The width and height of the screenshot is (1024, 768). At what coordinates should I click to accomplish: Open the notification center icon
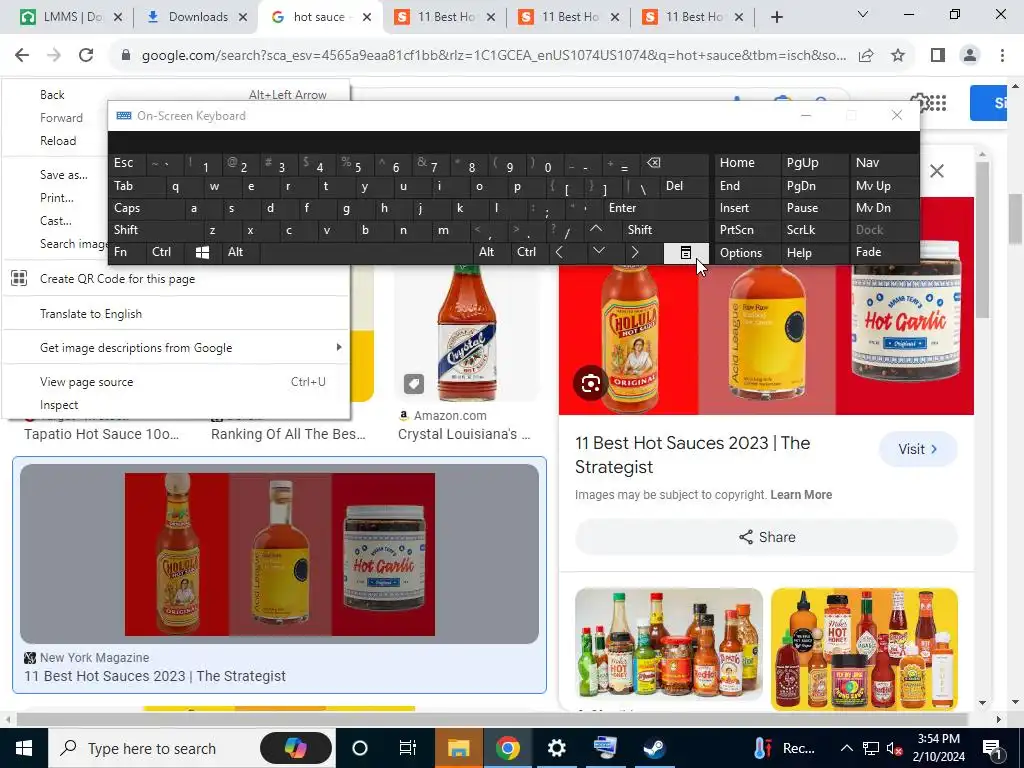(992, 748)
